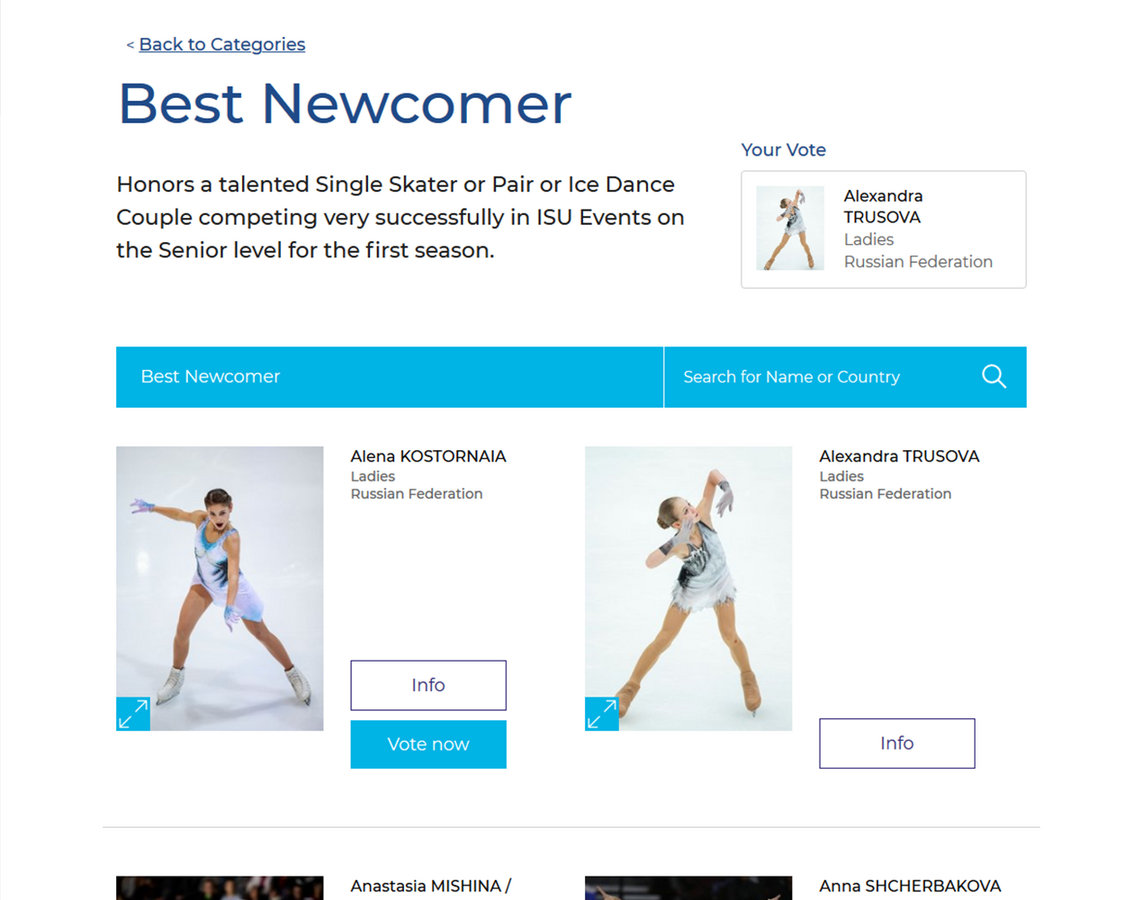Open Info for Alena KOSTORNAIA

pyautogui.click(x=428, y=685)
